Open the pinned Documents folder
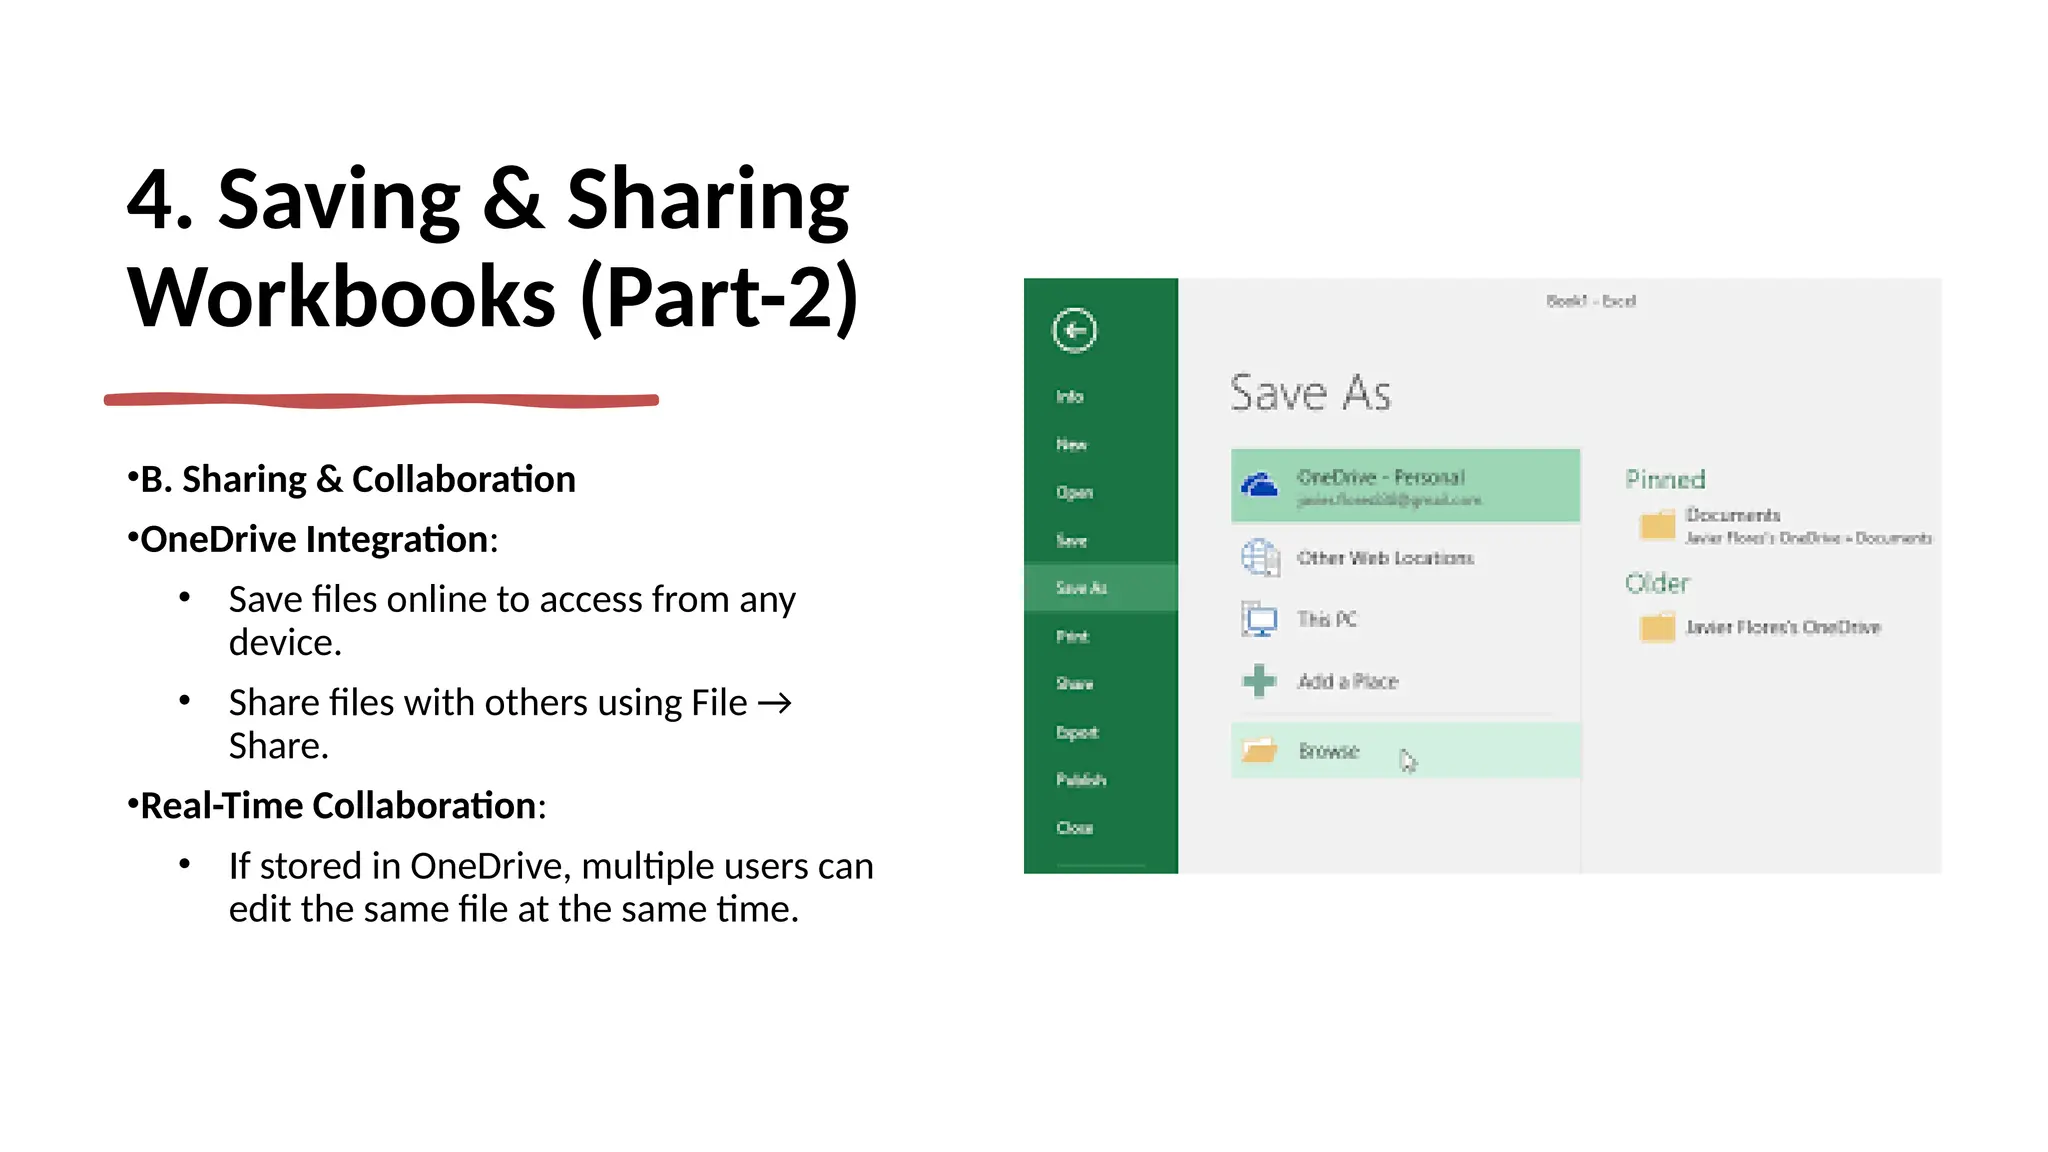Screen dimensions: 2048x1152 [1785, 525]
